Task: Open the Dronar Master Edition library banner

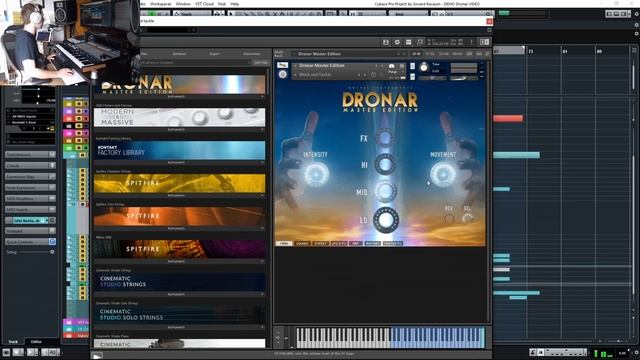Action: click(x=180, y=84)
